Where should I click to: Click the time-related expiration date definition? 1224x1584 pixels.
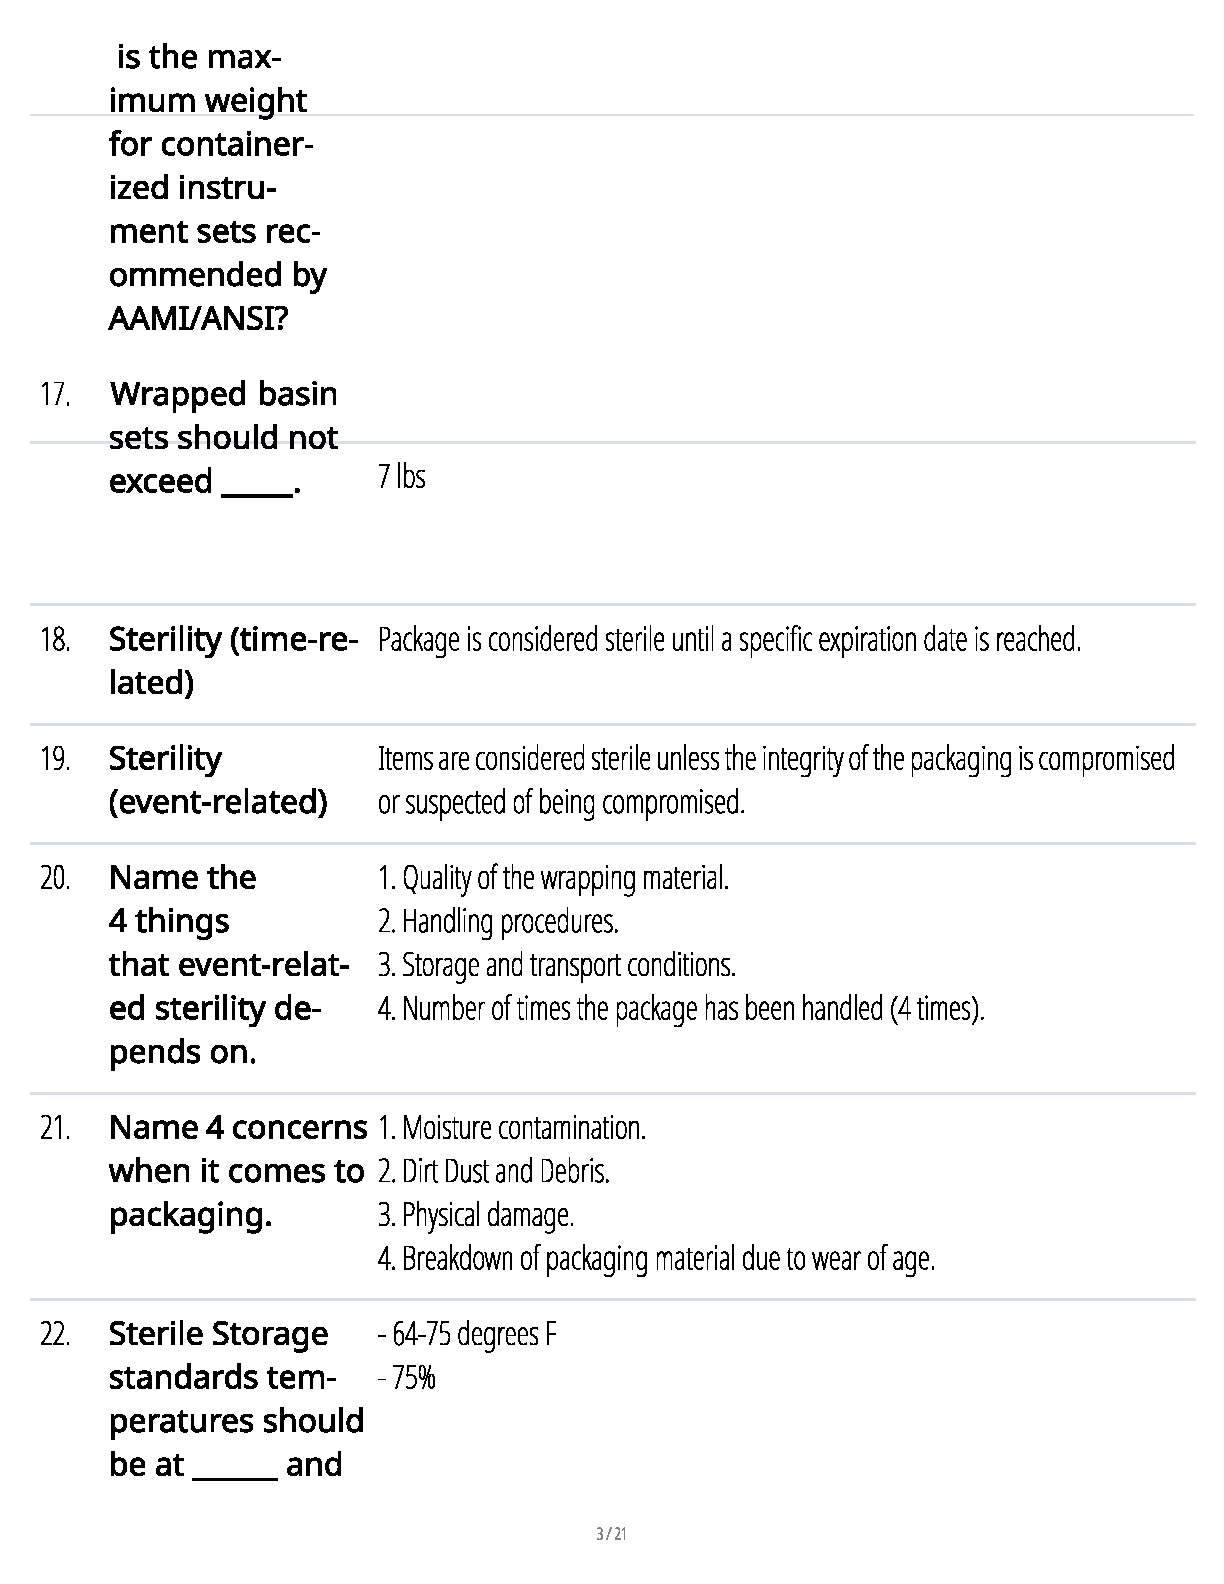click(x=729, y=640)
